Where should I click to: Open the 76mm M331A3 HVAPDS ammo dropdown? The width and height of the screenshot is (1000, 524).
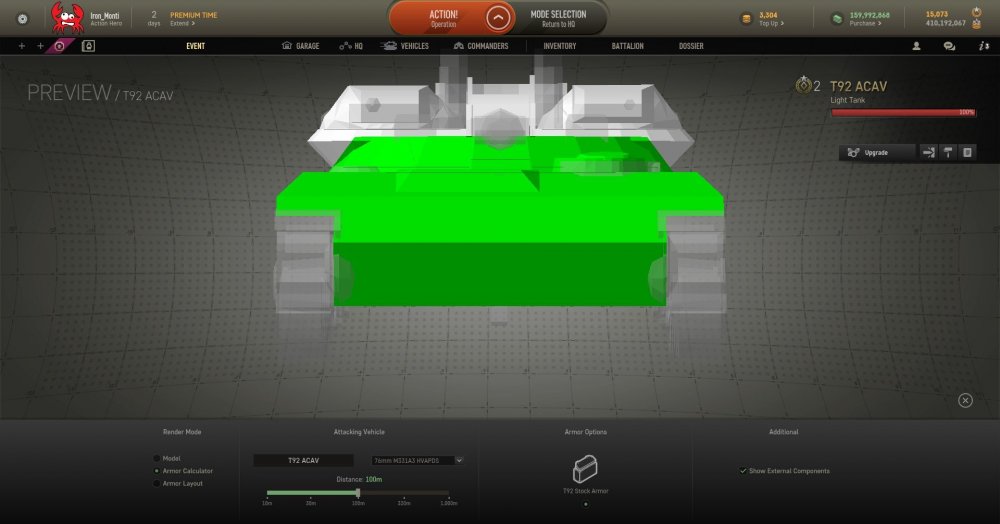tap(417, 460)
